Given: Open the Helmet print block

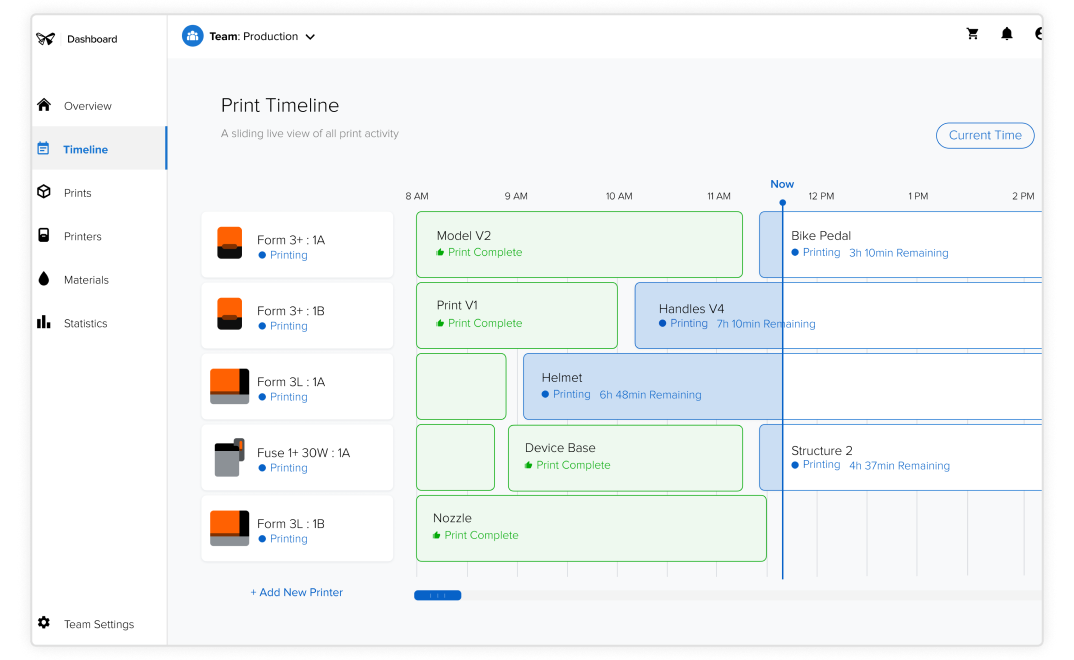Looking at the screenshot, I should [650, 386].
